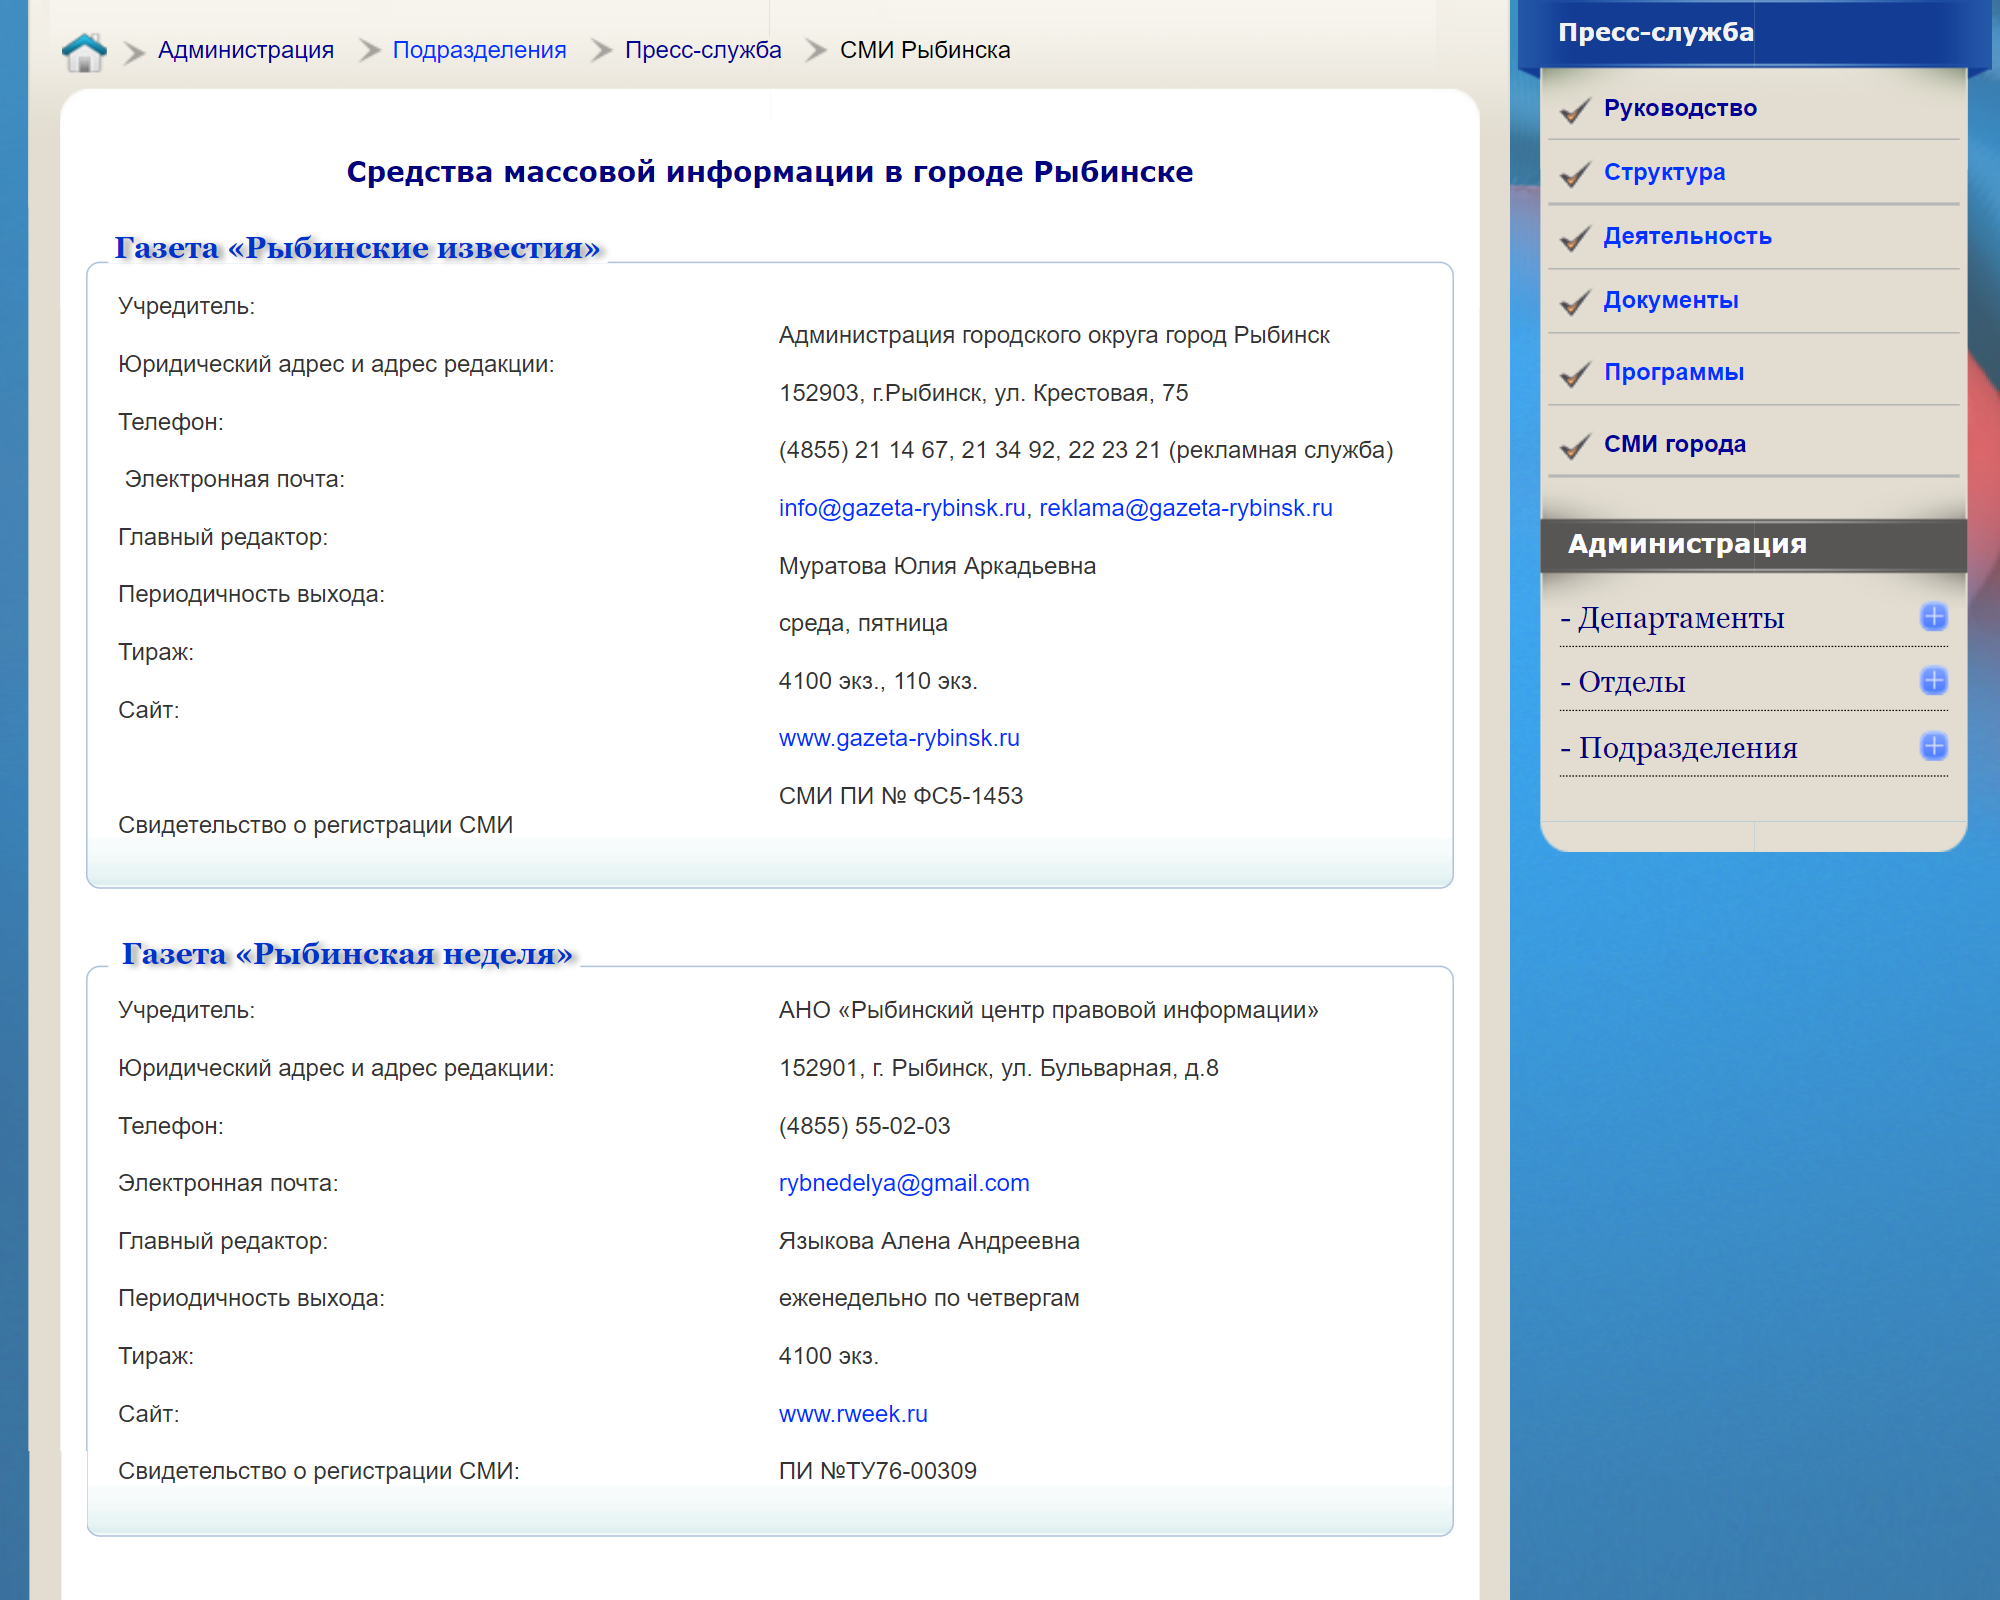Expand the Отделы plus icon

[x=1934, y=681]
